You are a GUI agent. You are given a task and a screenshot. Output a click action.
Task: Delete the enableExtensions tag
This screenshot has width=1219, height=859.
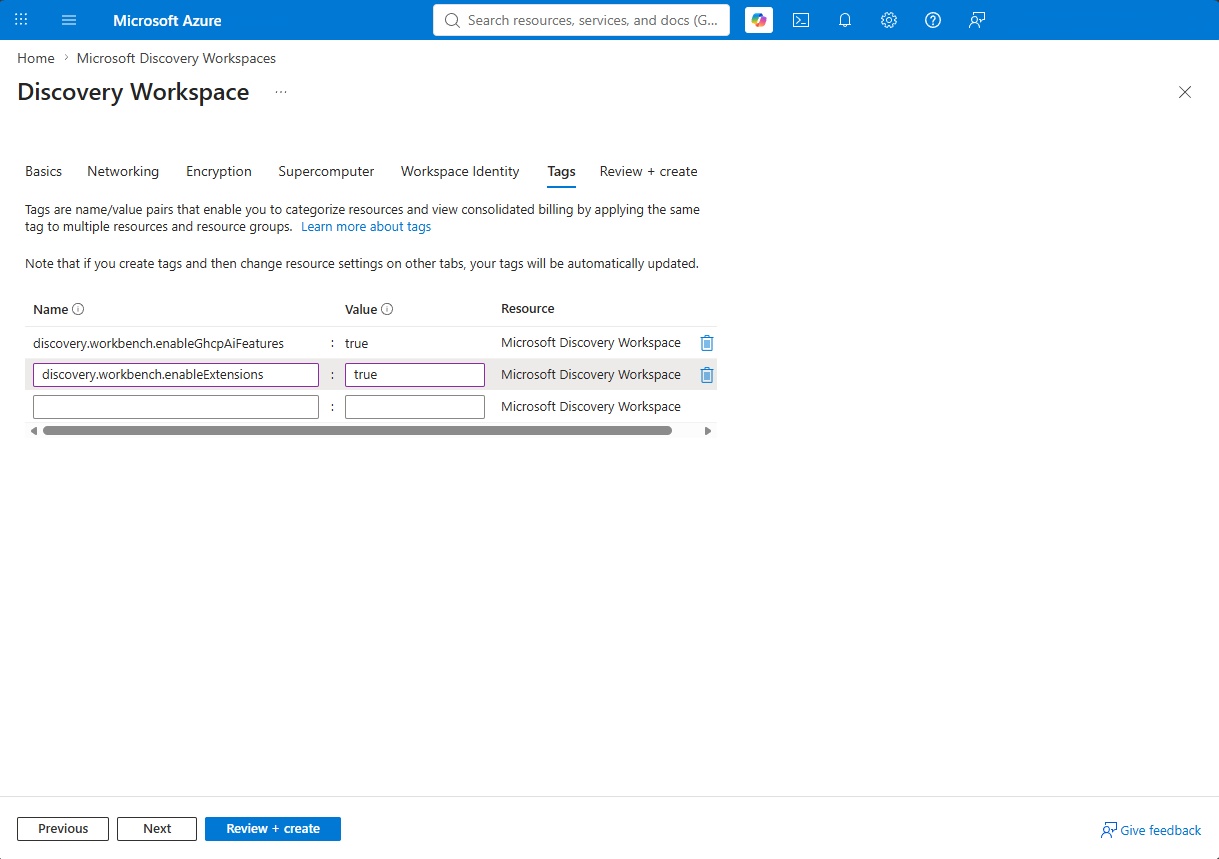pyautogui.click(x=707, y=375)
